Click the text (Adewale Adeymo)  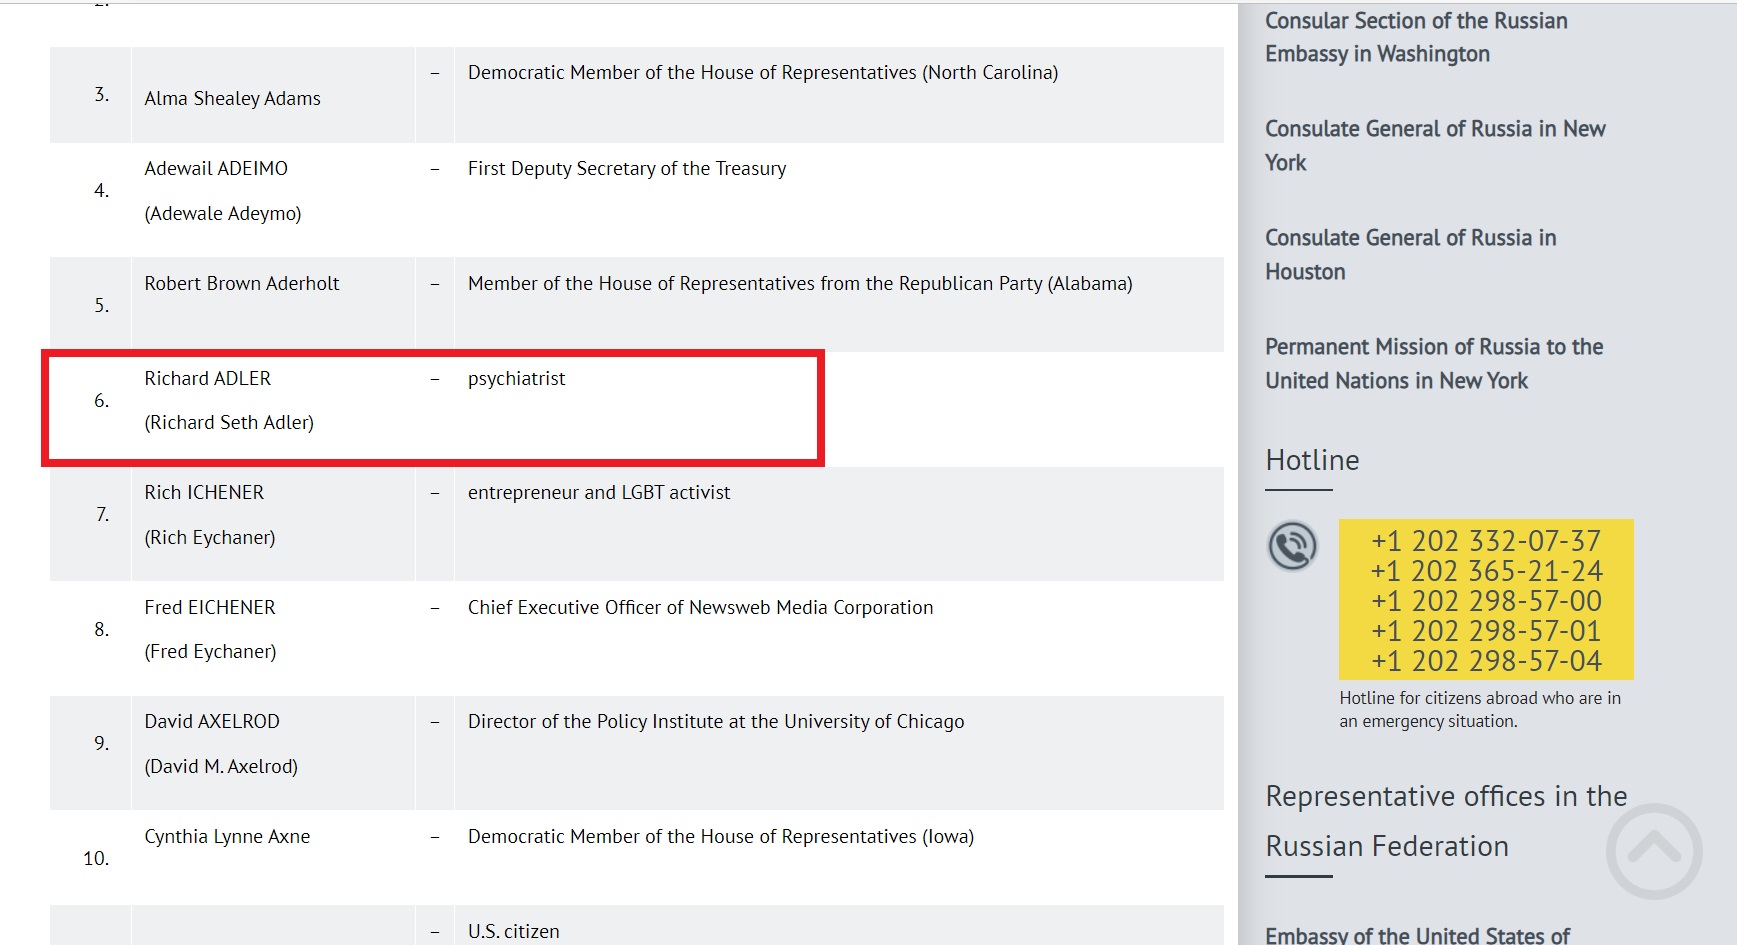[x=223, y=213]
